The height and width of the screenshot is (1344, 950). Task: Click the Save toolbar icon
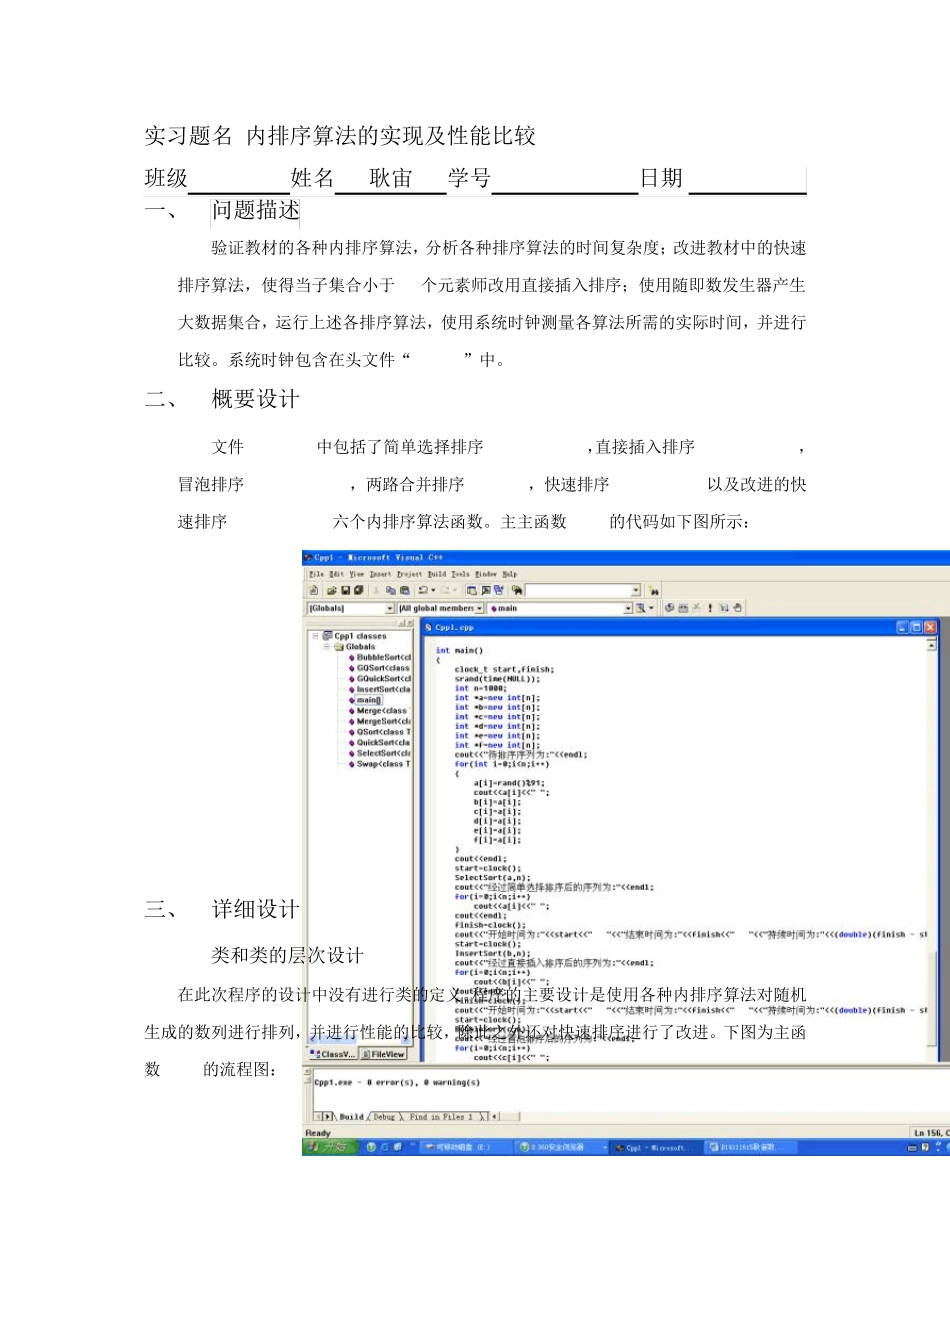coord(346,590)
